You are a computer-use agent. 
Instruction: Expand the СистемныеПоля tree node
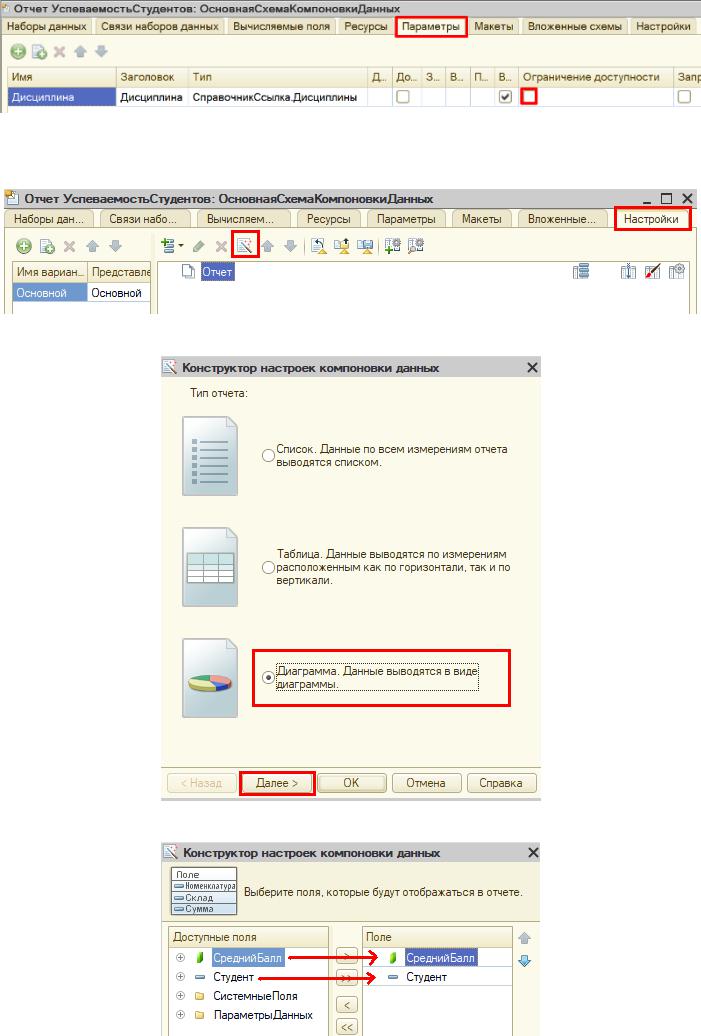pyautogui.click(x=181, y=996)
